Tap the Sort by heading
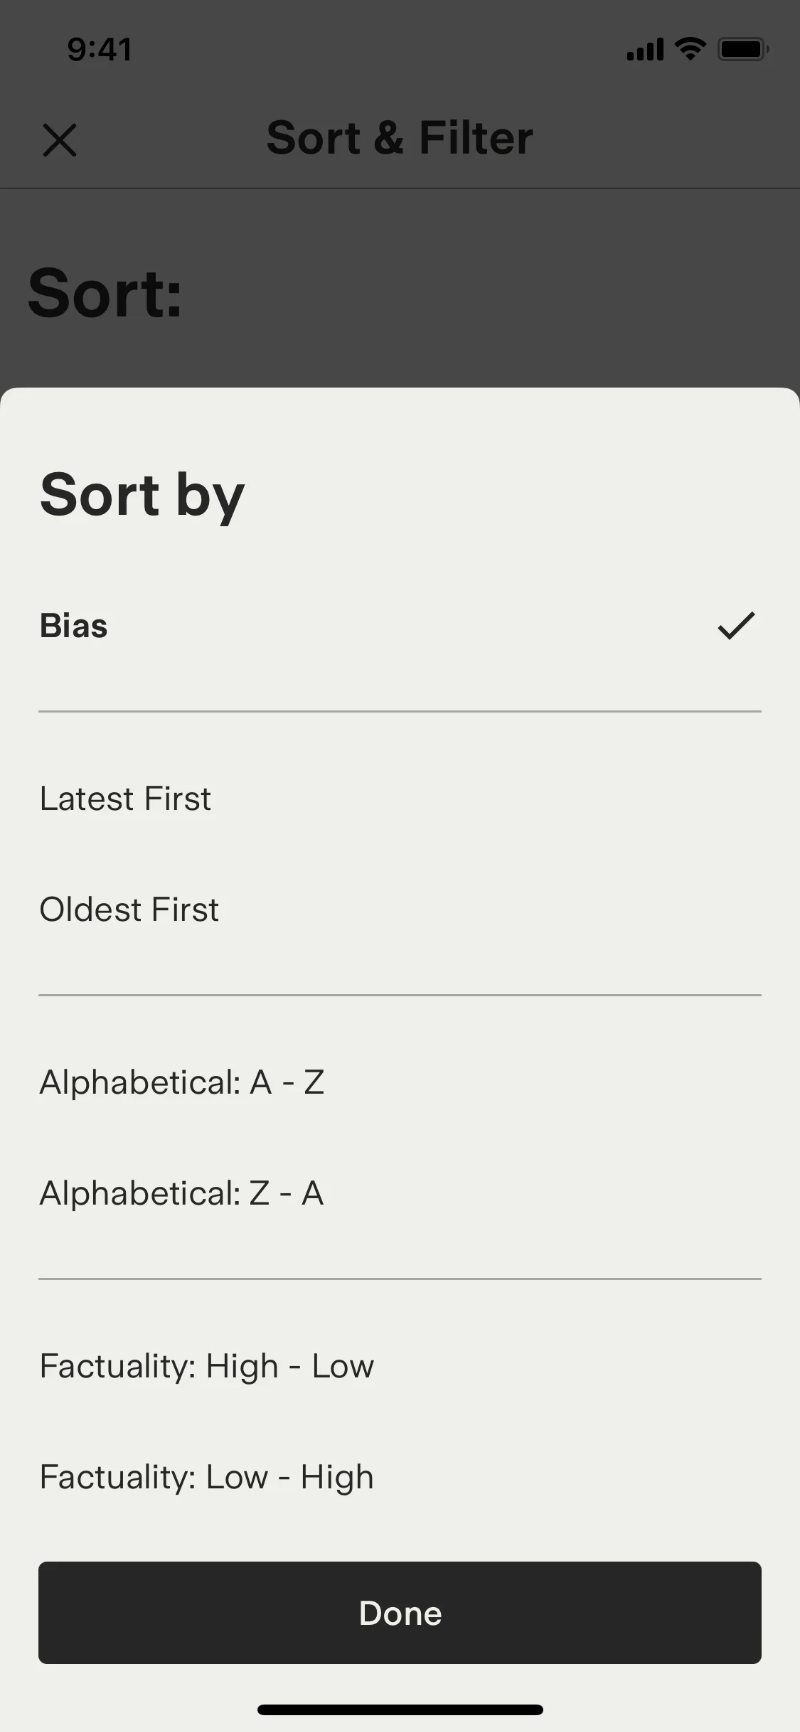 141,494
